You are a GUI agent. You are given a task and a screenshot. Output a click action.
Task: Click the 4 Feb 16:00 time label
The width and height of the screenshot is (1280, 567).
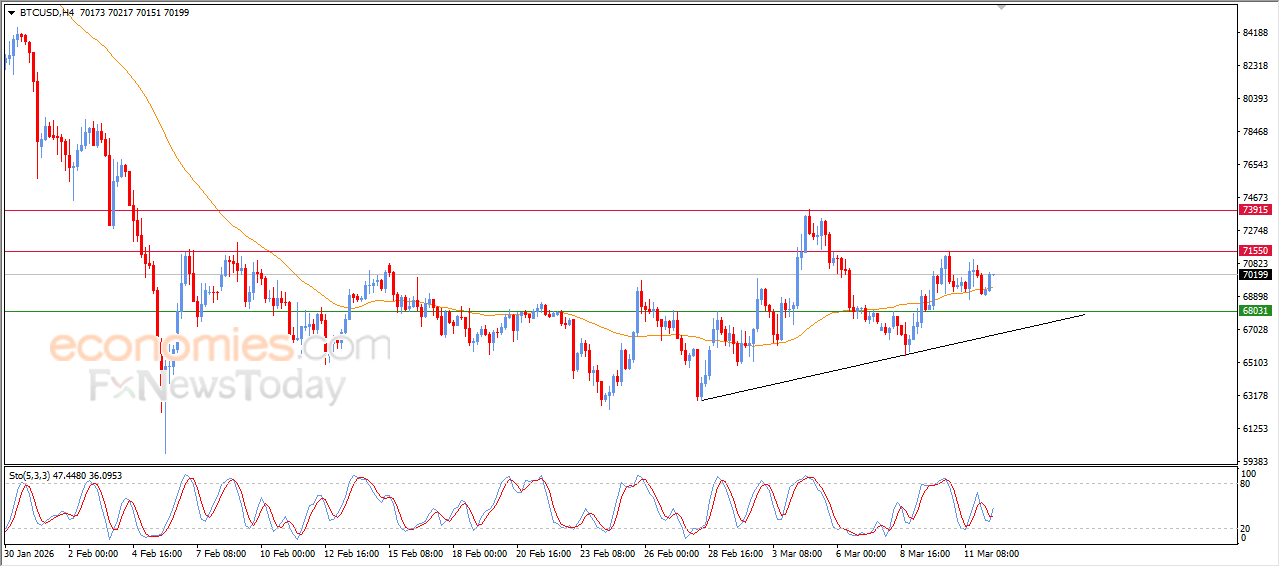pos(155,553)
